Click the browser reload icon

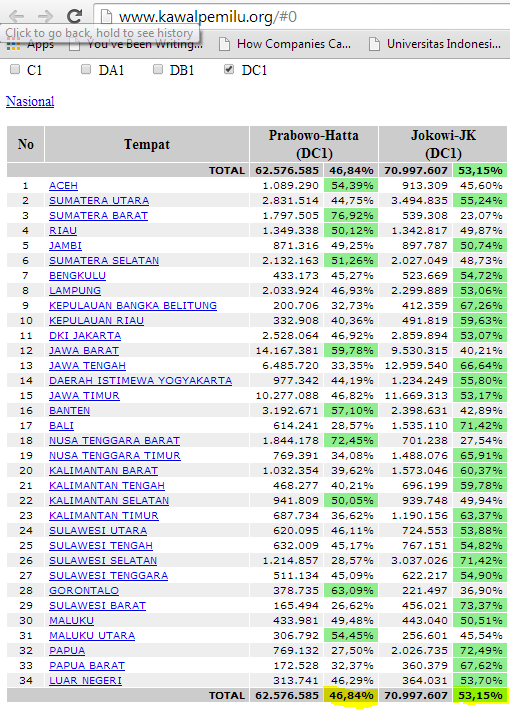coord(74,16)
